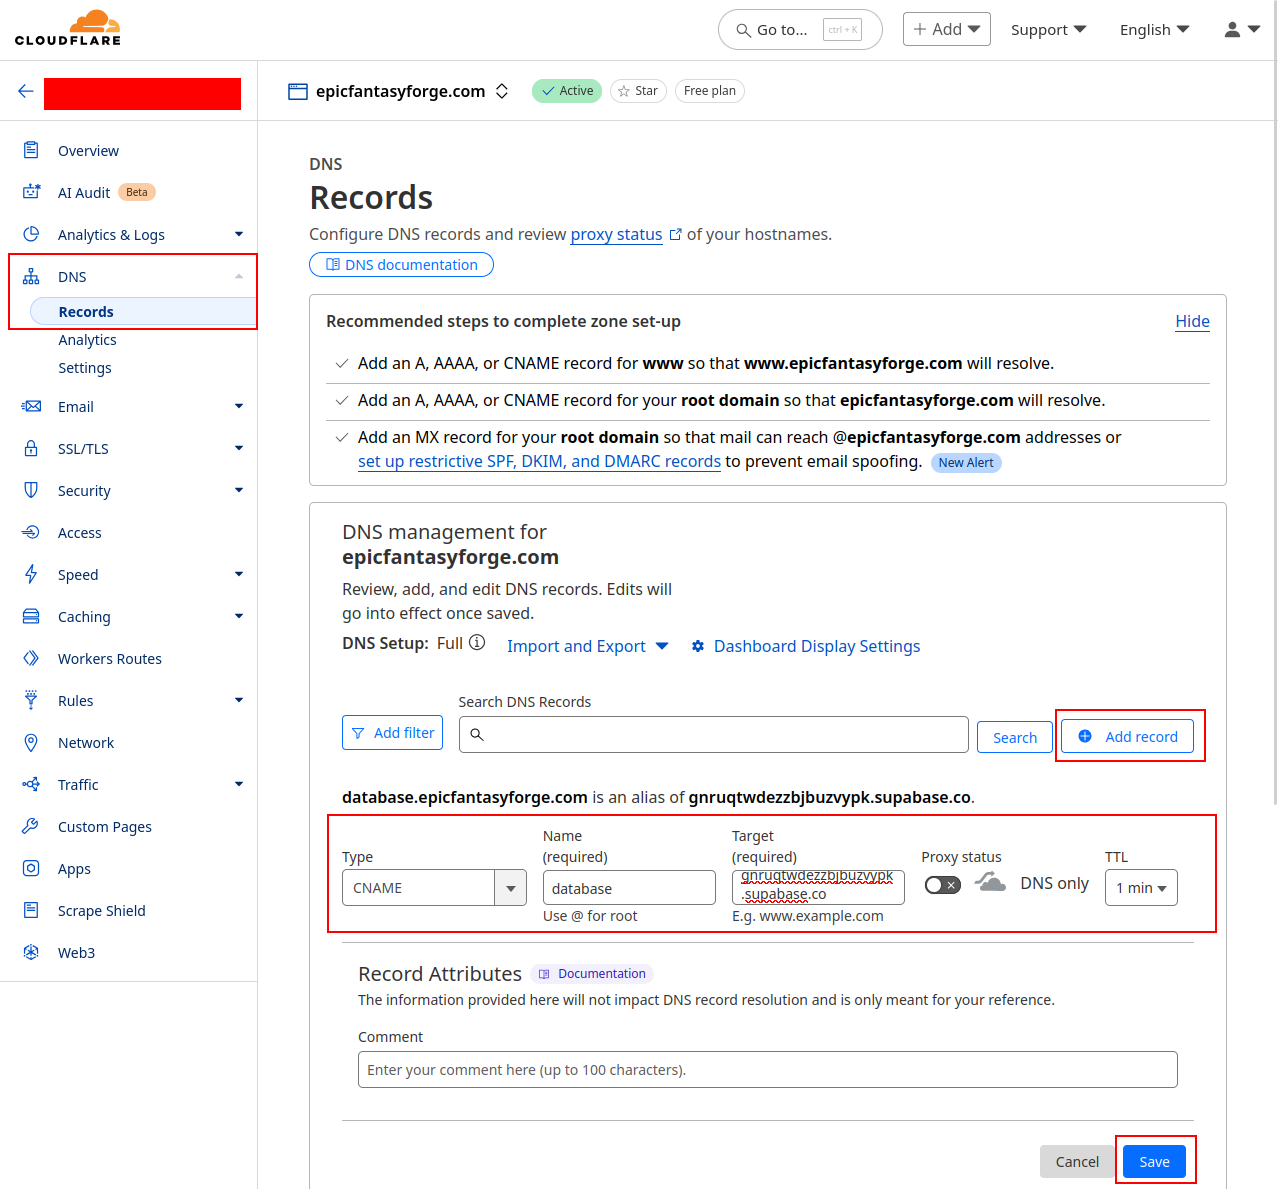This screenshot has width=1278, height=1189.
Task: Click the Email envelope icon
Action: click(31, 406)
